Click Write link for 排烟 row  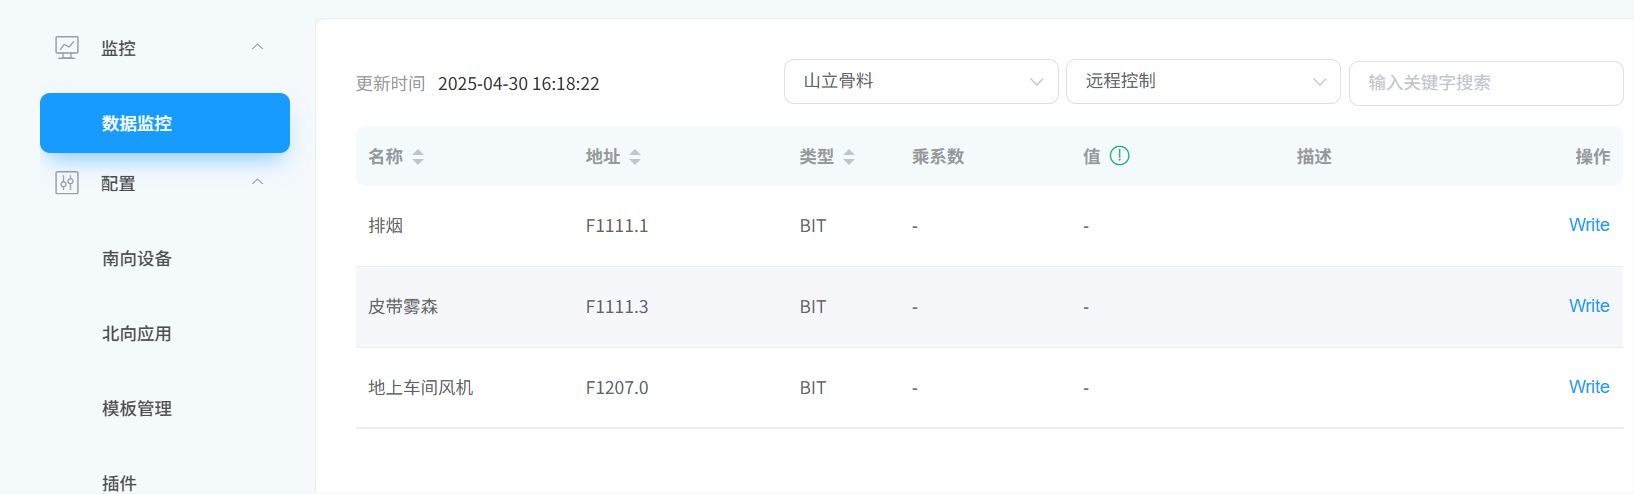coord(1589,225)
